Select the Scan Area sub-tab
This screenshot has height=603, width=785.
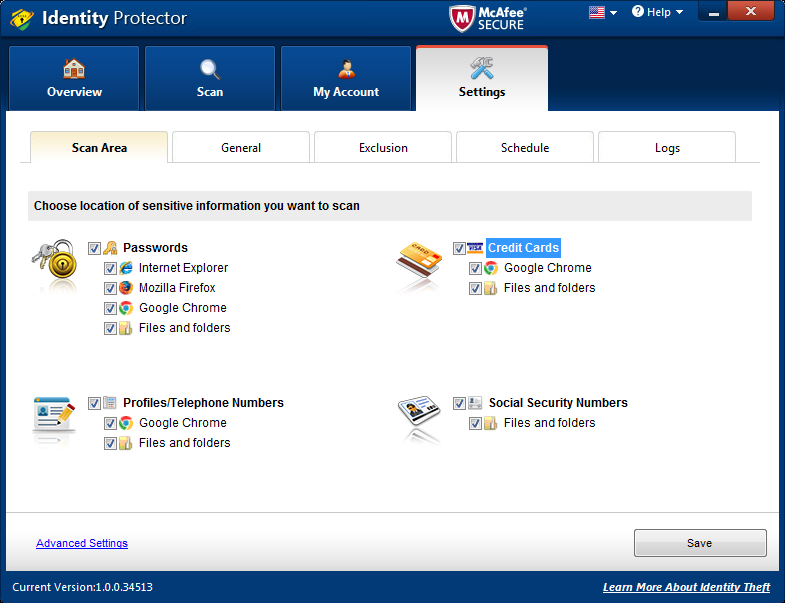click(x=99, y=147)
